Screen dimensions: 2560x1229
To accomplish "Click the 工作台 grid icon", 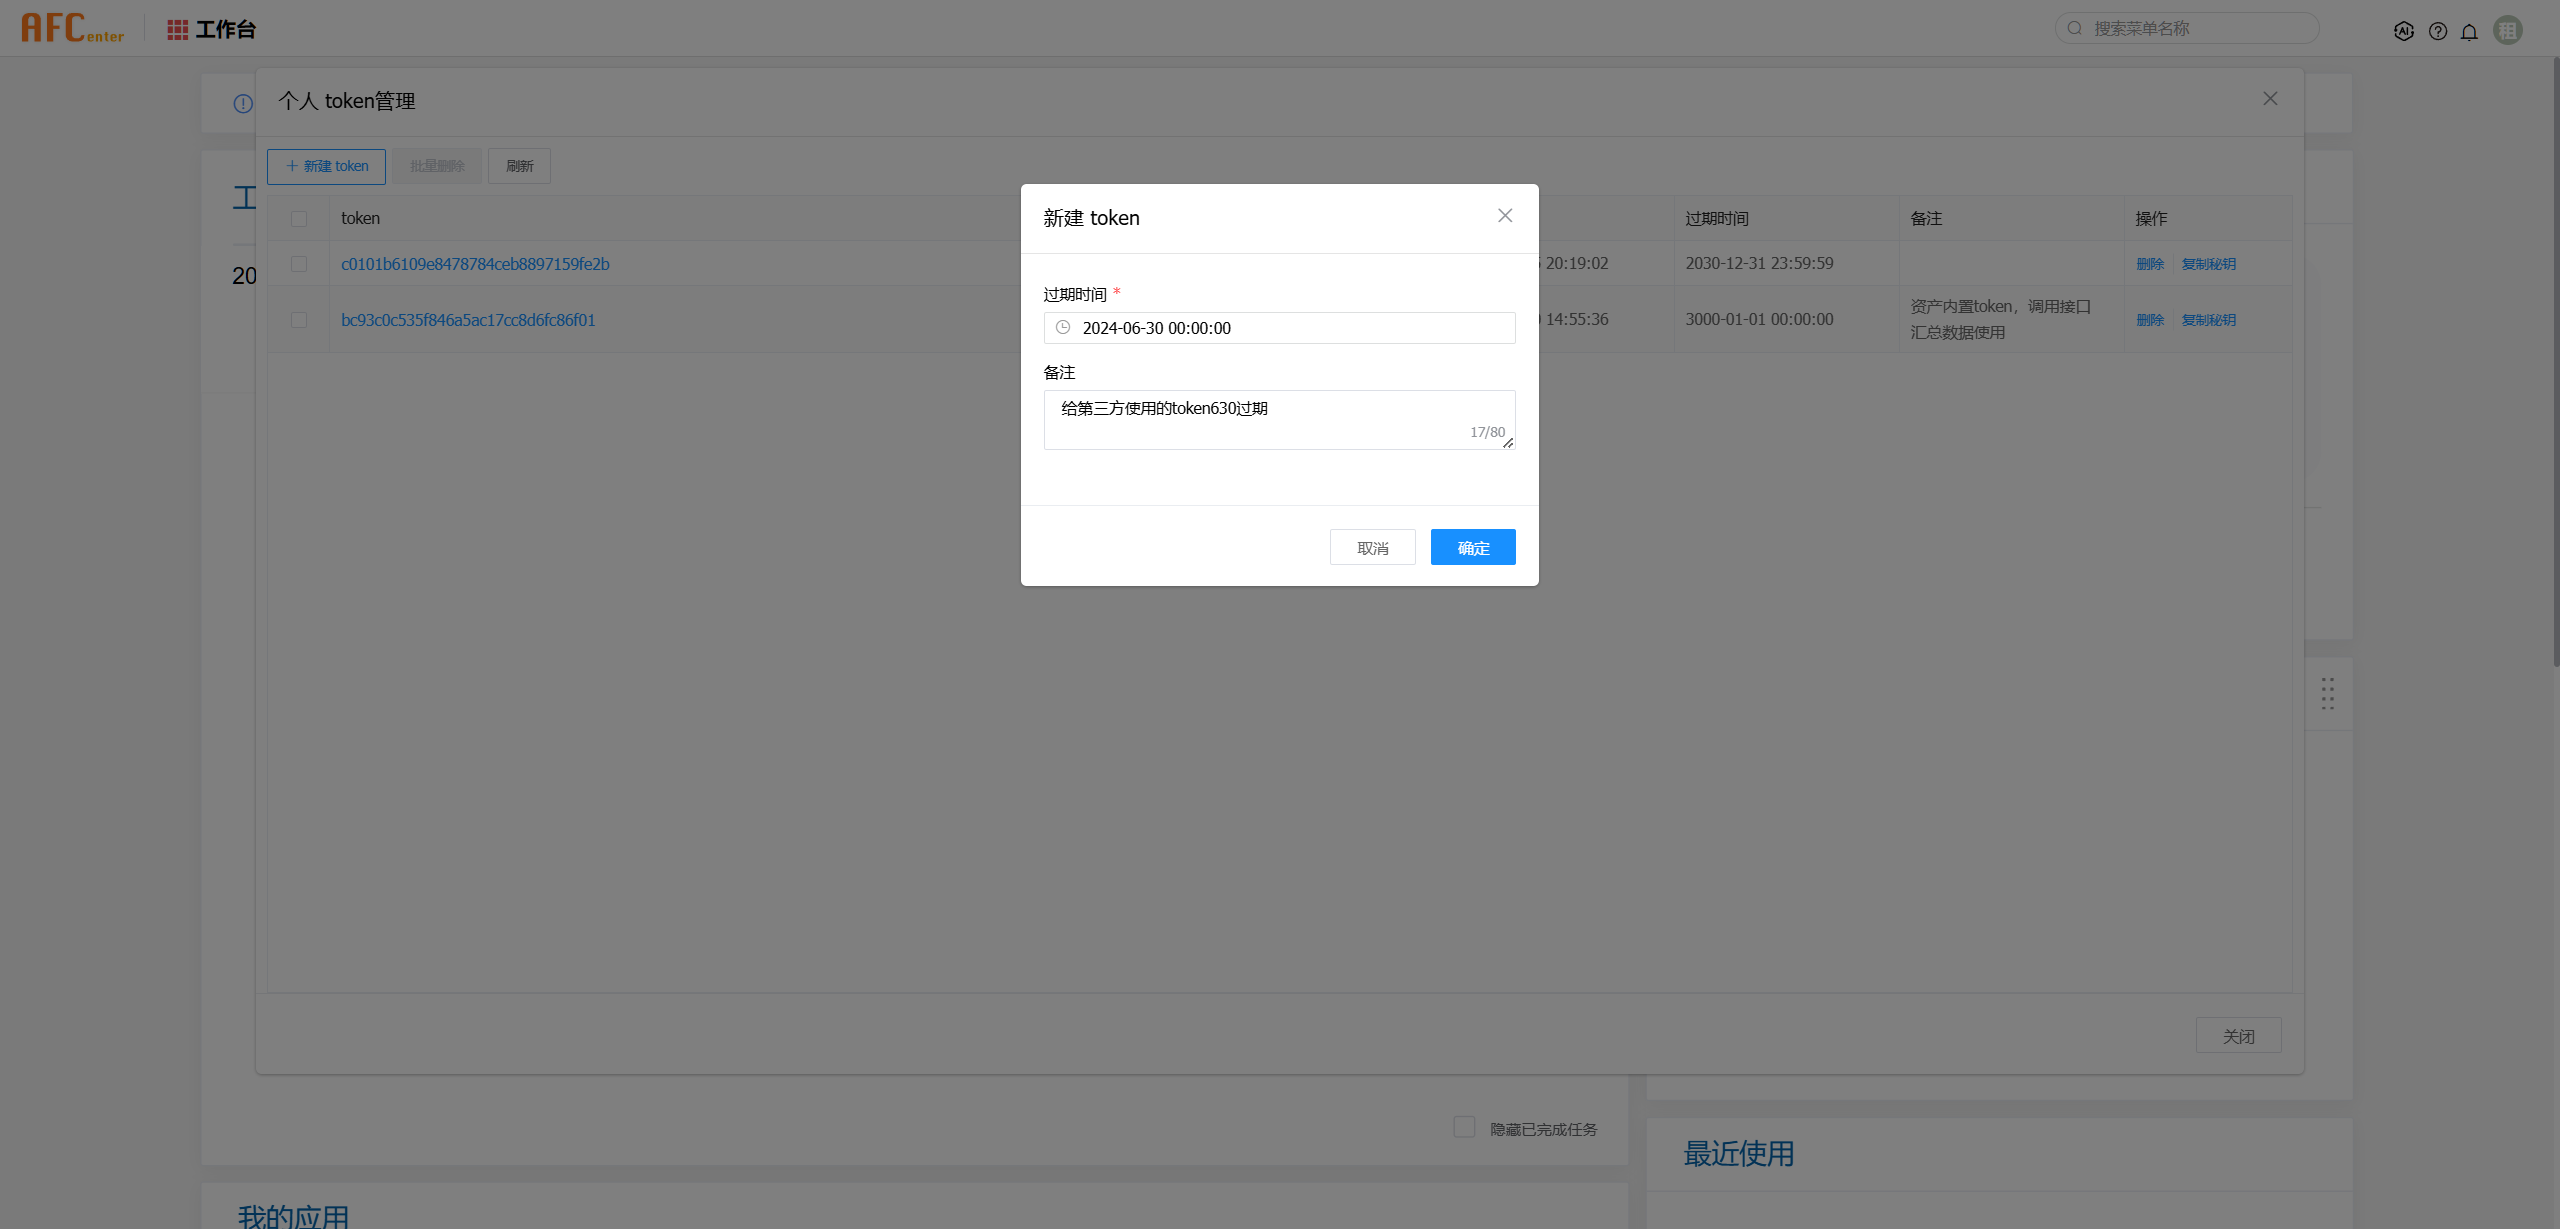I will click(178, 28).
